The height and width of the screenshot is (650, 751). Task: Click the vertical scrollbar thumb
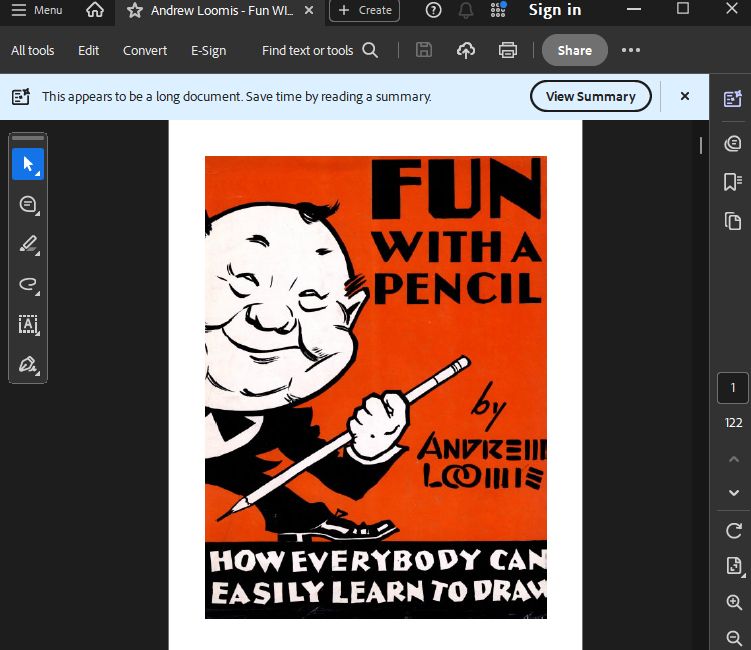pyautogui.click(x=701, y=146)
